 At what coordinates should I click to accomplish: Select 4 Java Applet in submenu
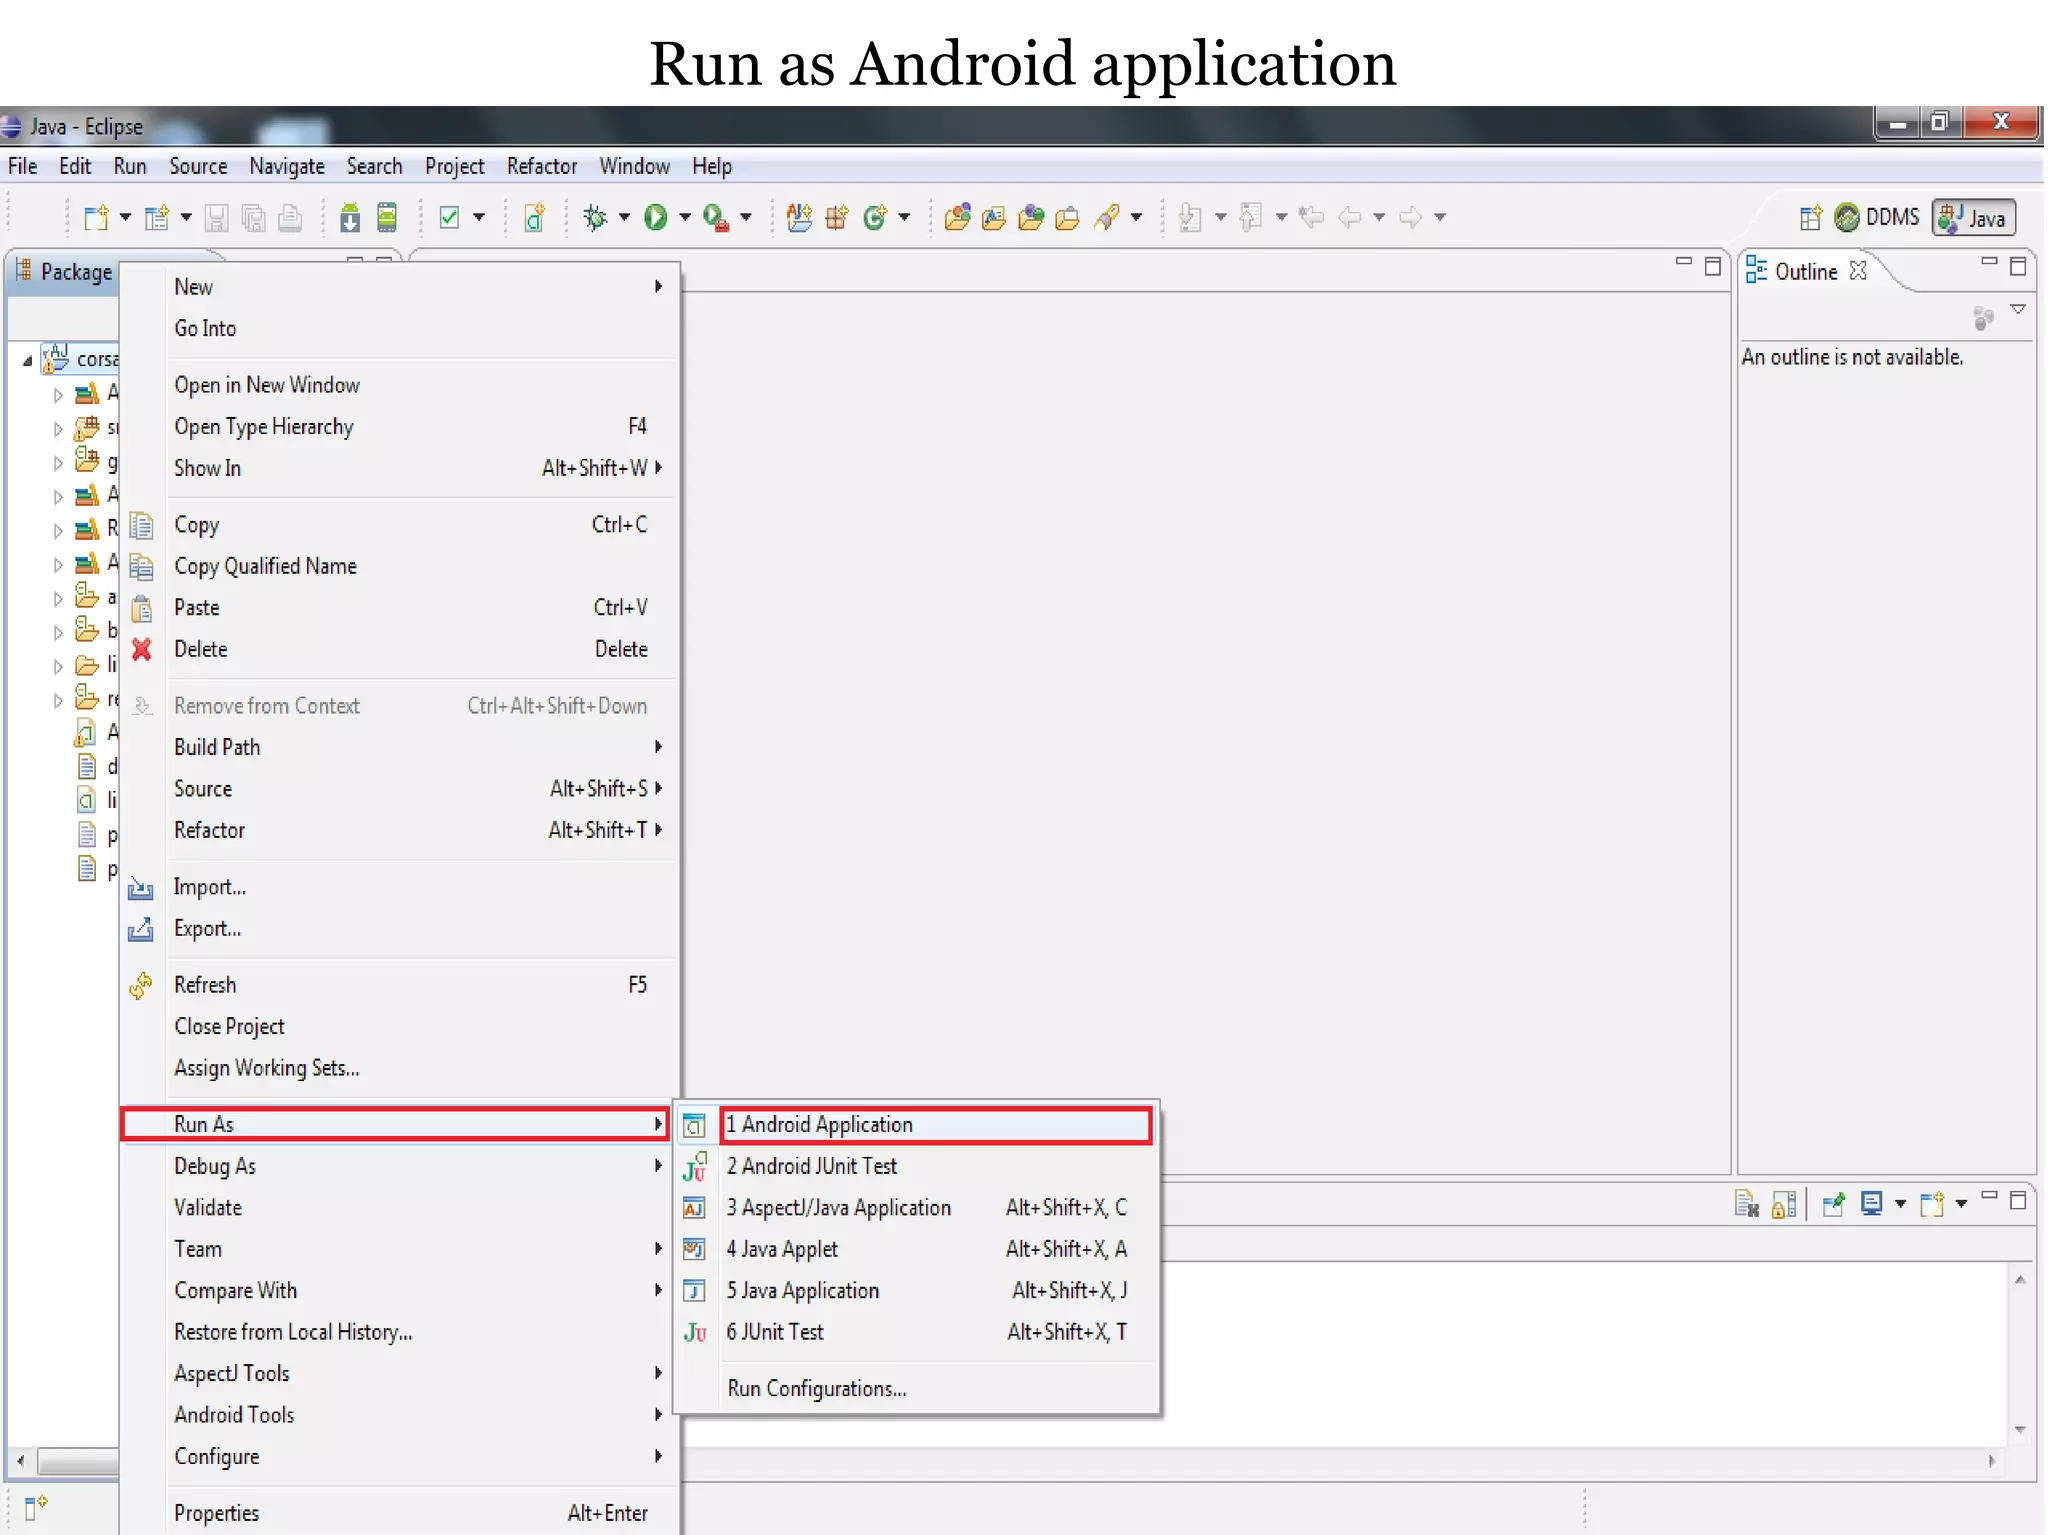[918, 1249]
